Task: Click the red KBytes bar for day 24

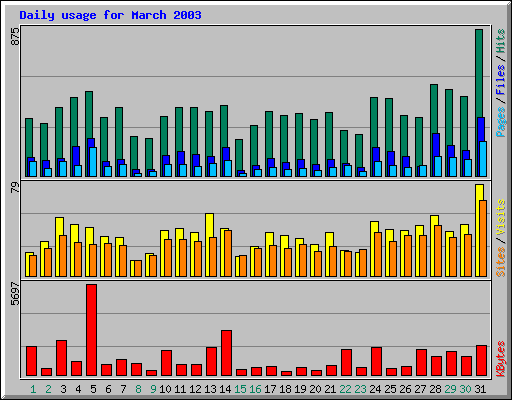Action: pos(377,362)
